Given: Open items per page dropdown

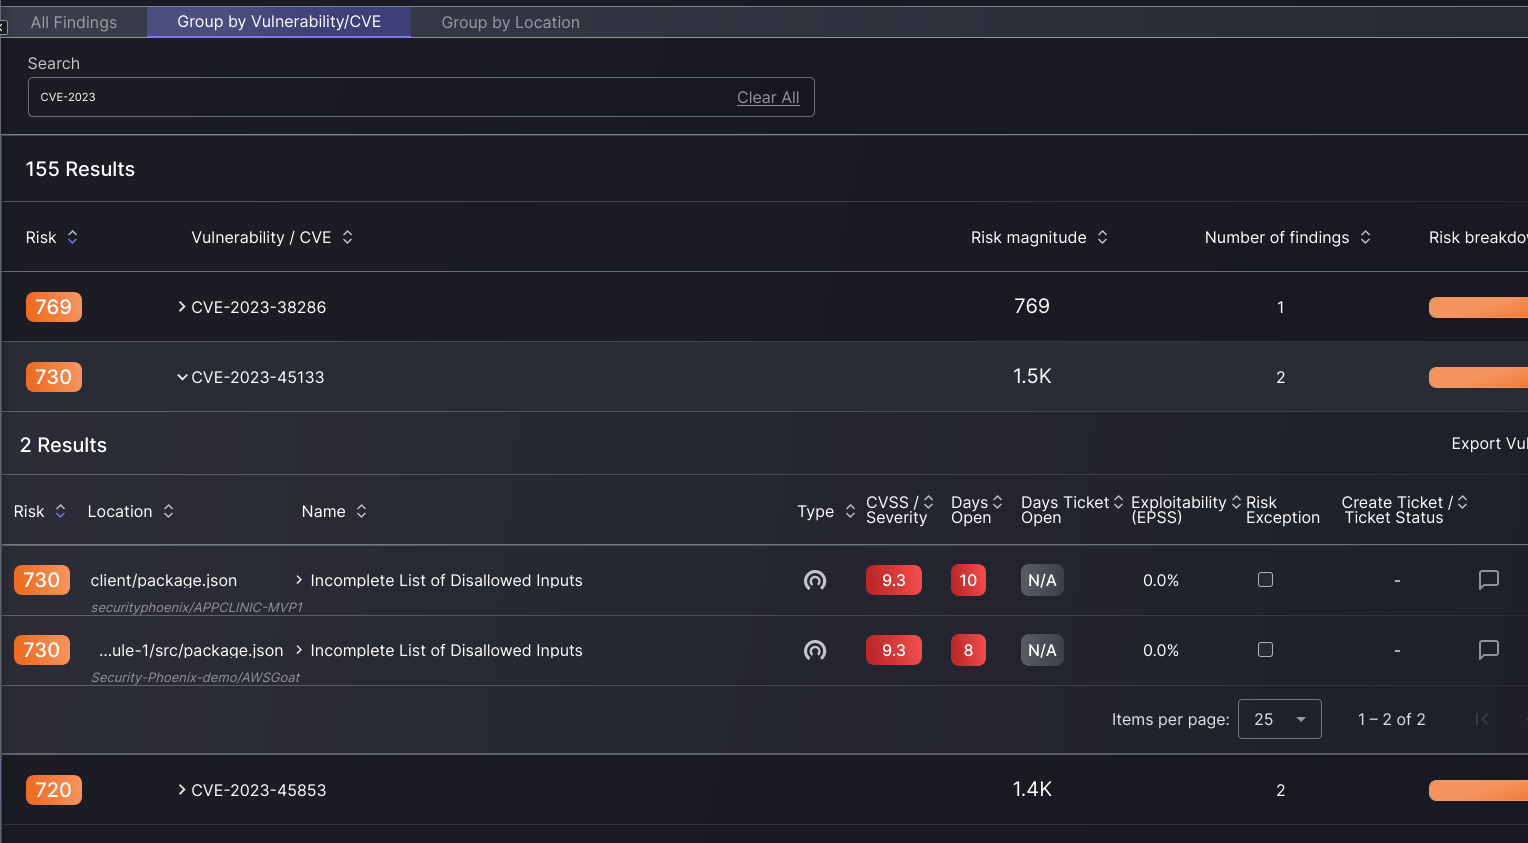Looking at the screenshot, I should [x=1279, y=719].
